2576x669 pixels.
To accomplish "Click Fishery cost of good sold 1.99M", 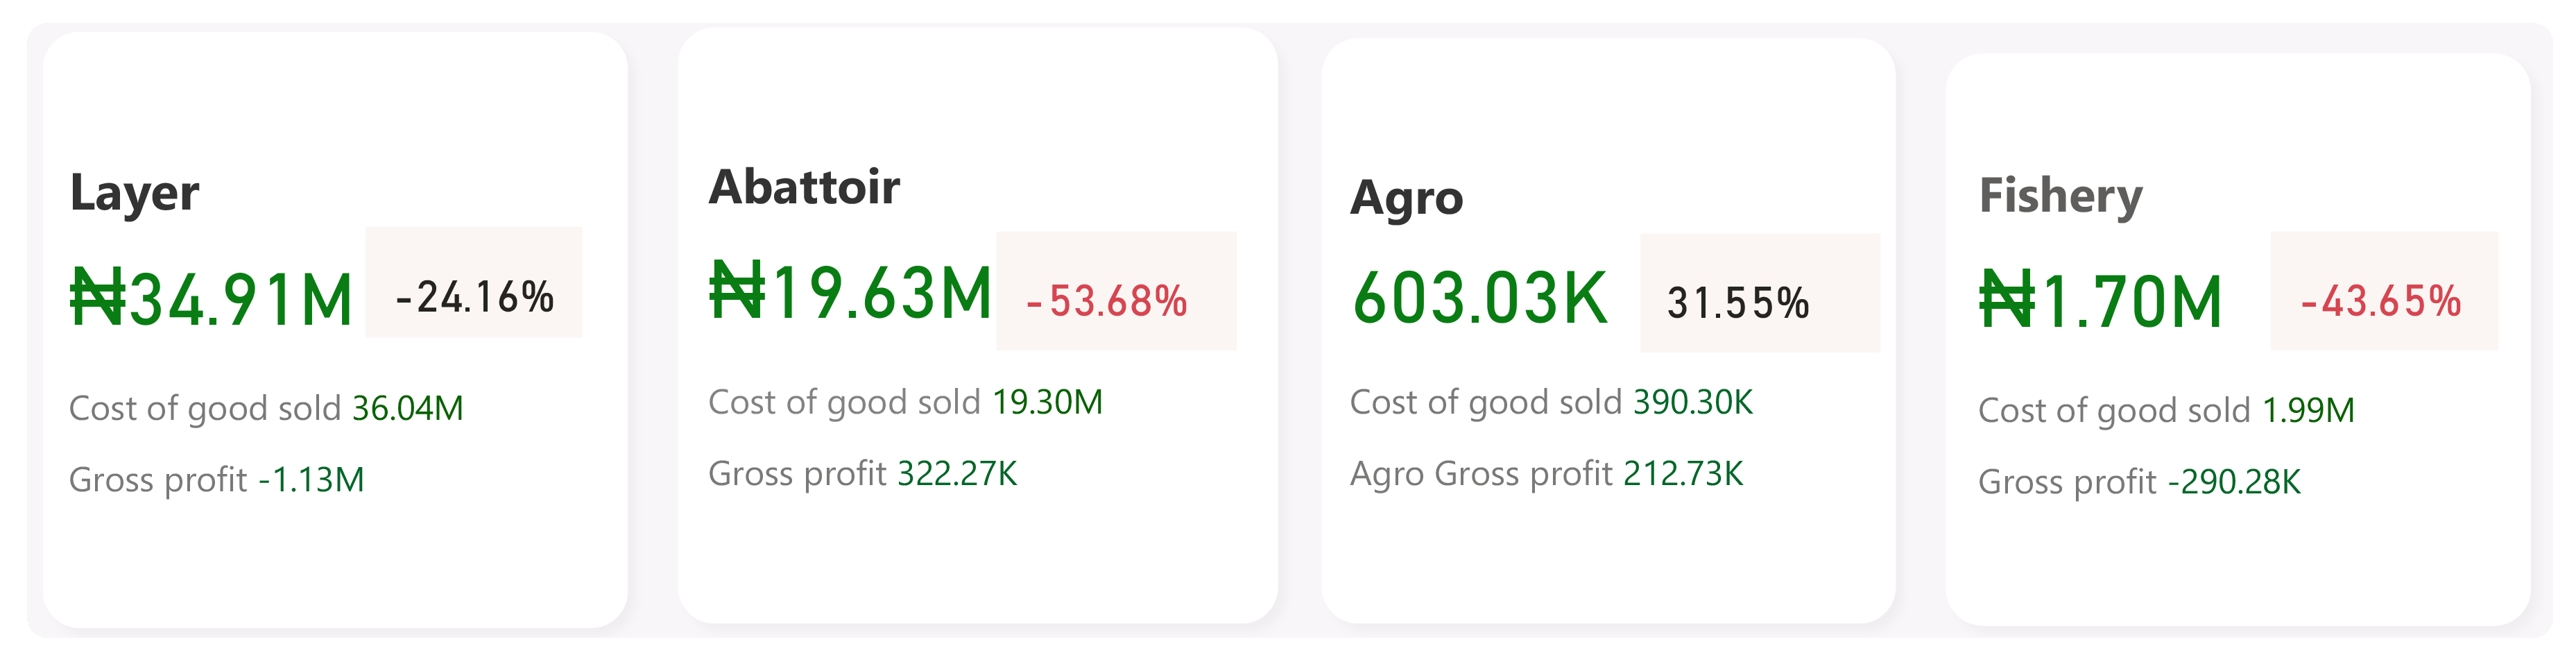I will point(2166,410).
